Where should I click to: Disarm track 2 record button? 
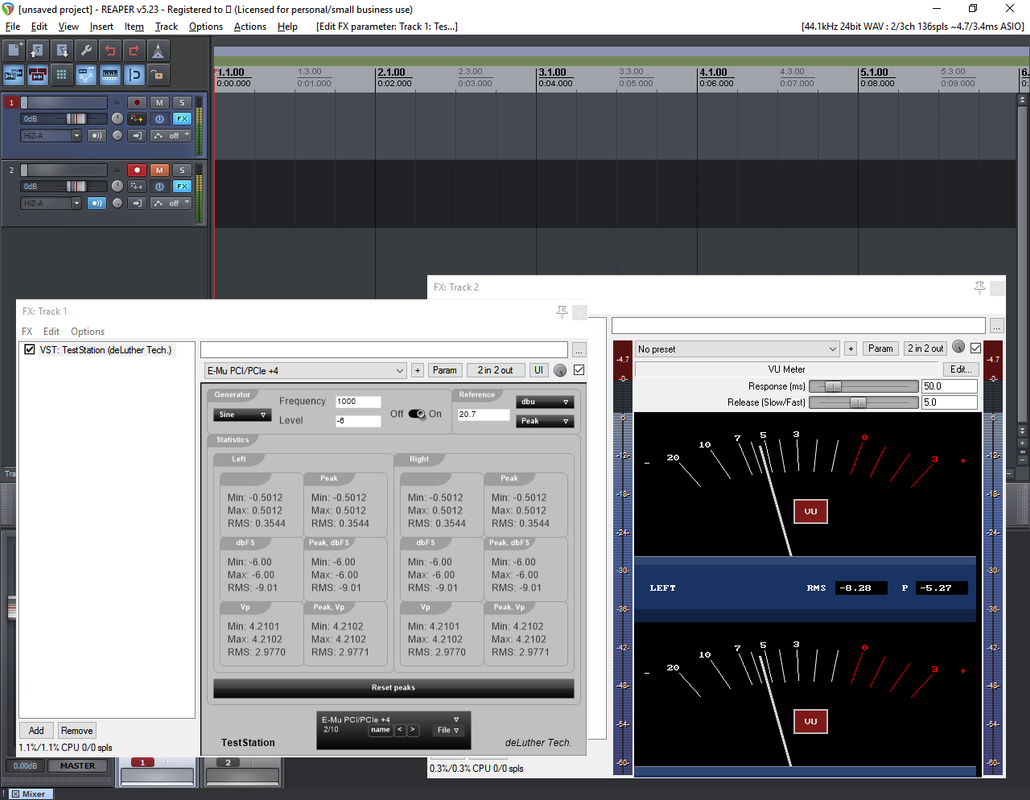pyautogui.click(x=137, y=170)
